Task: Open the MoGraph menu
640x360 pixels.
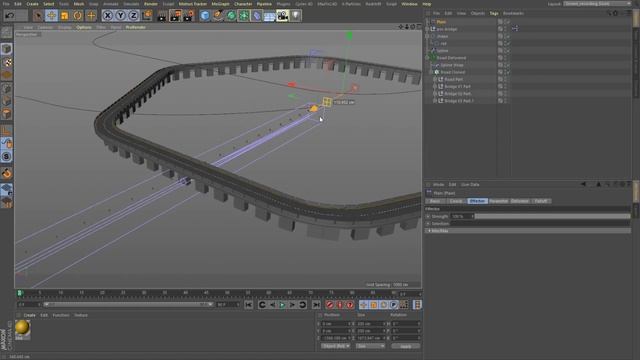Action: [x=220, y=4]
